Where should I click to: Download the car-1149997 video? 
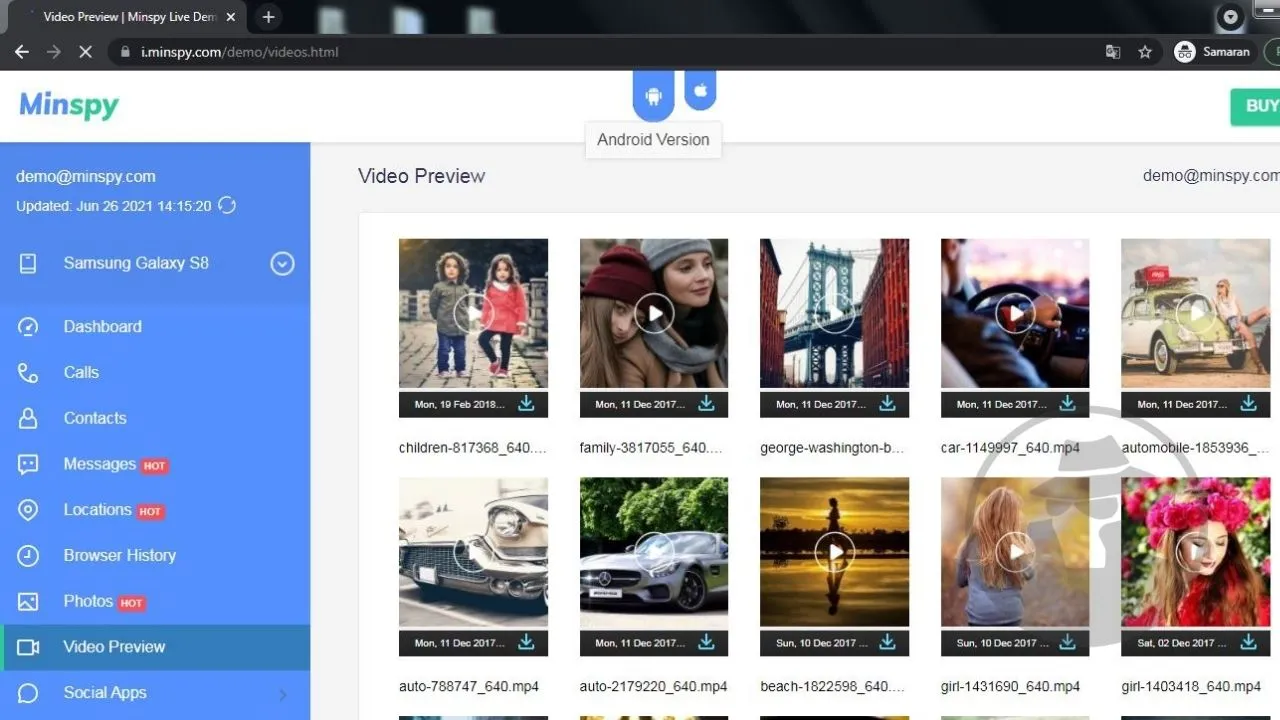click(x=1067, y=404)
